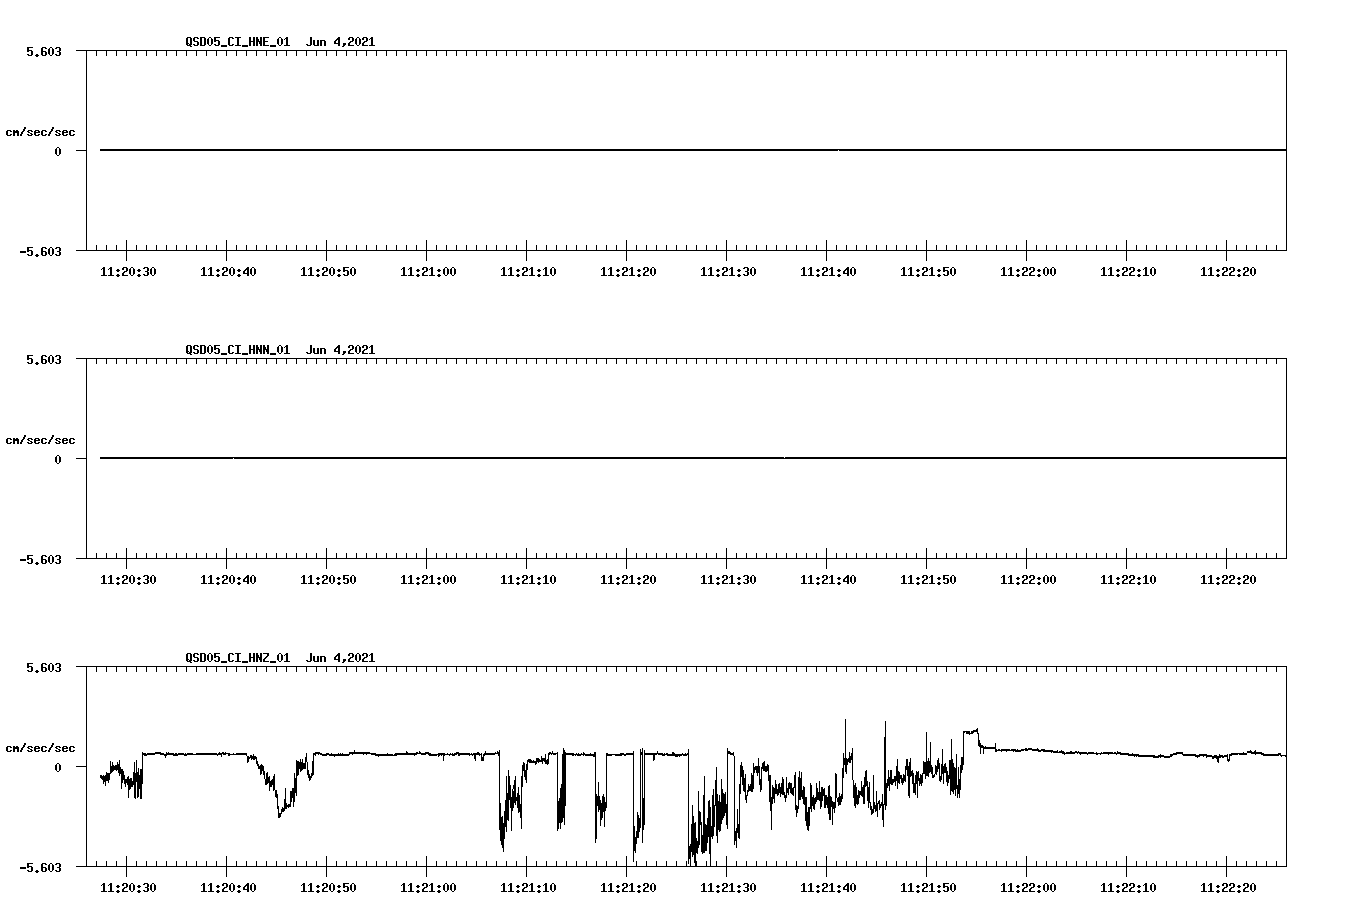Click 11:21:00 time label under HNN plot

coord(428,580)
